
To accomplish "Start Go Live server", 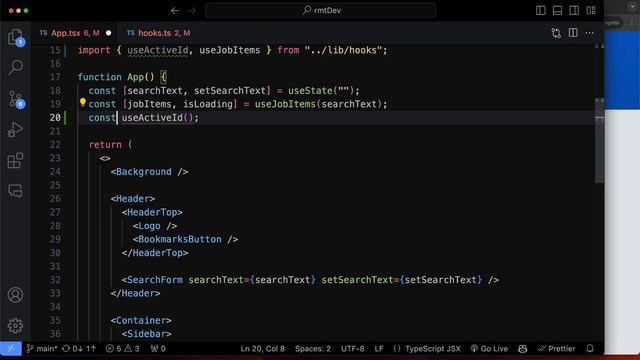I will pos(489,349).
